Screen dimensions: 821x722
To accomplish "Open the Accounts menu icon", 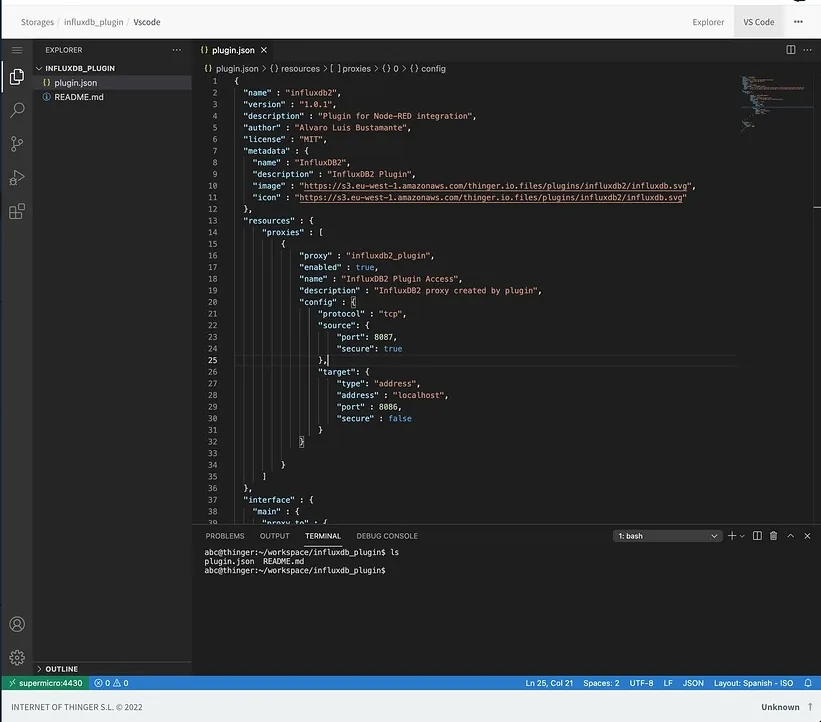I will tap(17, 624).
